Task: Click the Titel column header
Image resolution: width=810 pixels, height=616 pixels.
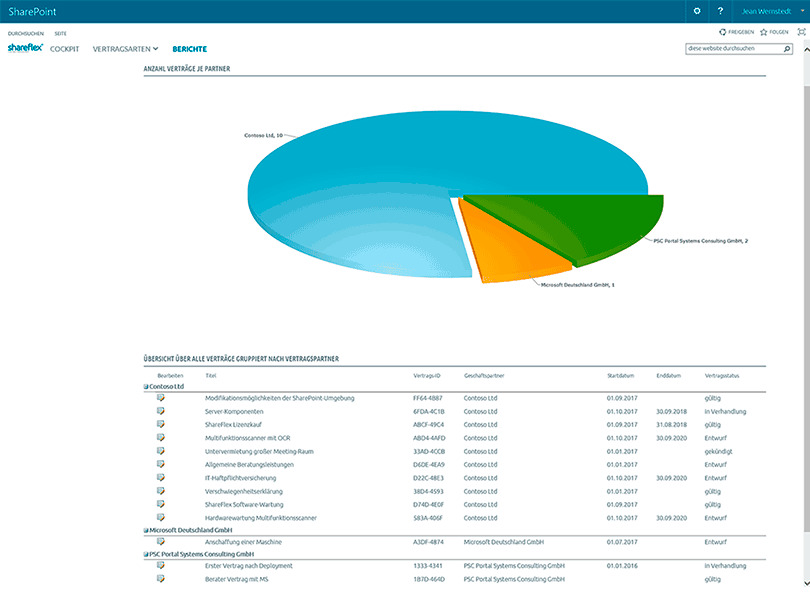Action: [x=211, y=375]
